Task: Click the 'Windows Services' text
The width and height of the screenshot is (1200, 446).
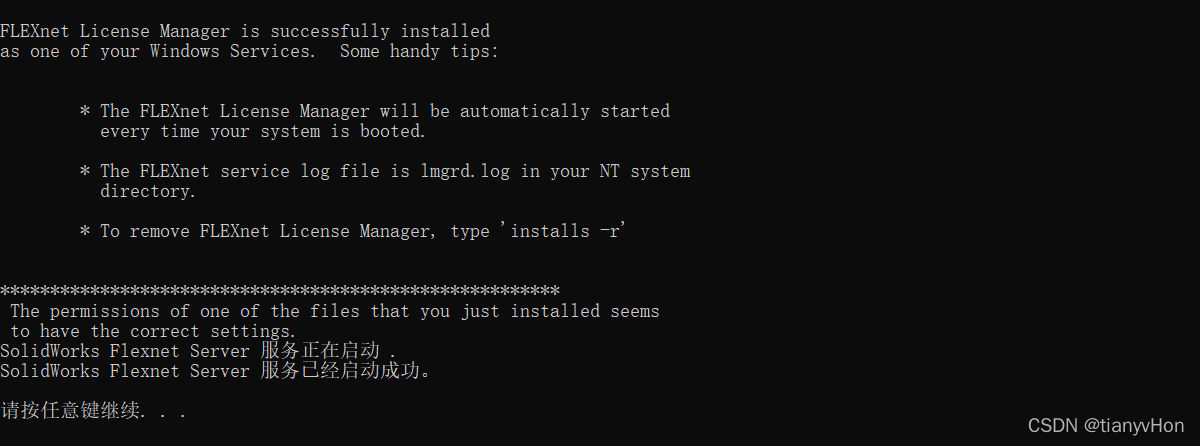Action: (x=230, y=51)
